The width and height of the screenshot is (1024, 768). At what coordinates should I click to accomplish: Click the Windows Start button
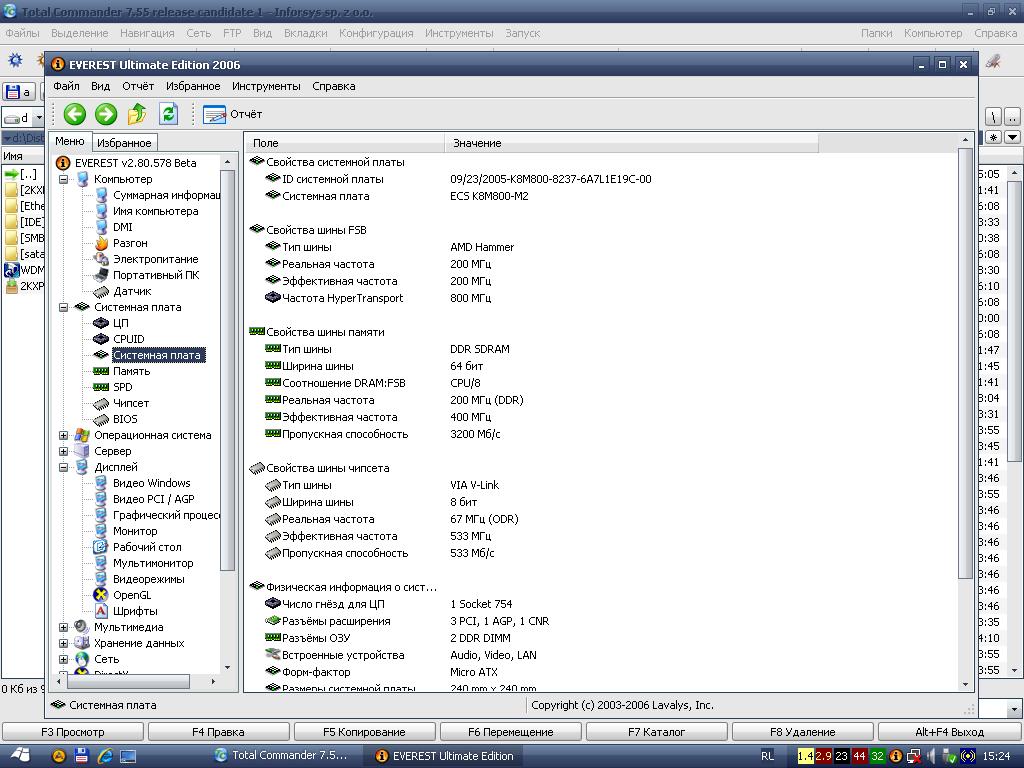click(20, 756)
